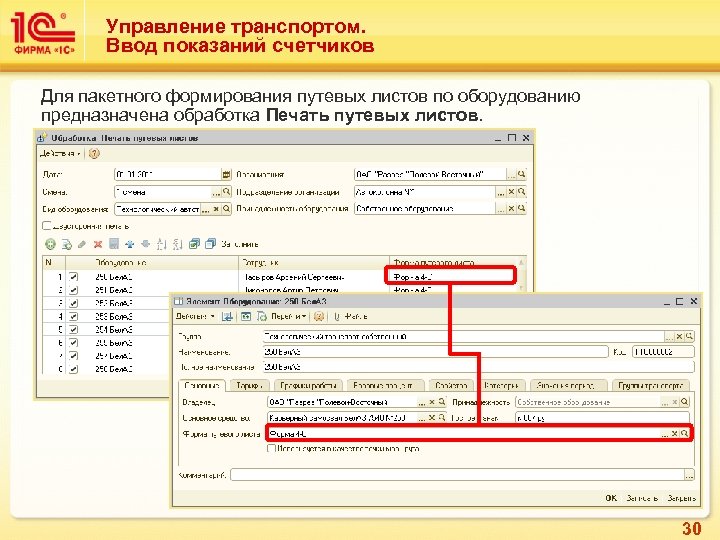Toggle checkbox in table row number 5
The width and height of the screenshot is (720, 540).
(73, 330)
